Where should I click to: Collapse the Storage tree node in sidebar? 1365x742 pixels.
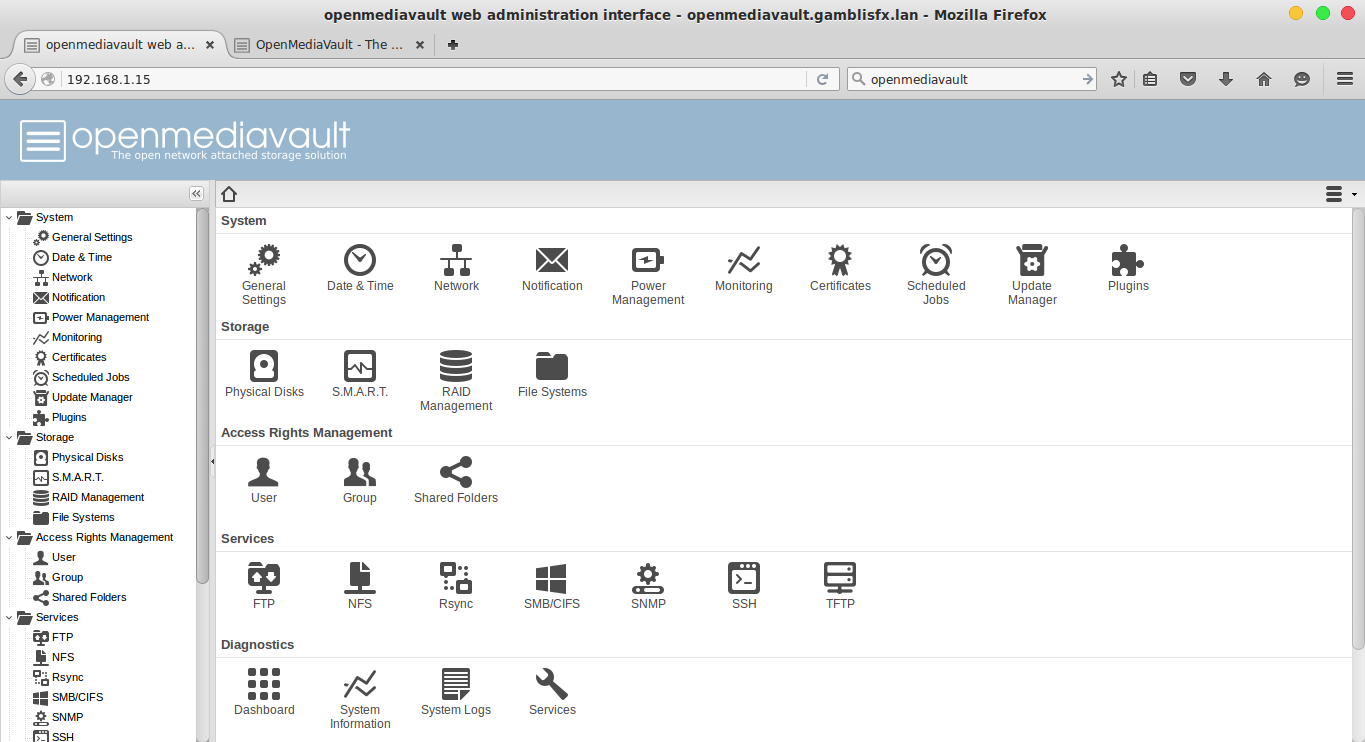pos(9,438)
